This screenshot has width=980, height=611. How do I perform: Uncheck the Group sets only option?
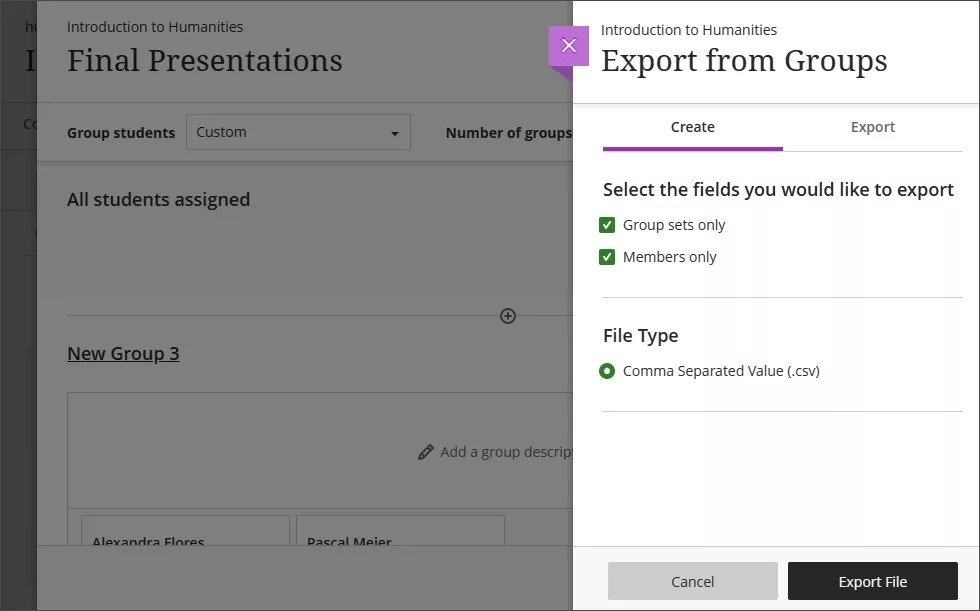607,225
